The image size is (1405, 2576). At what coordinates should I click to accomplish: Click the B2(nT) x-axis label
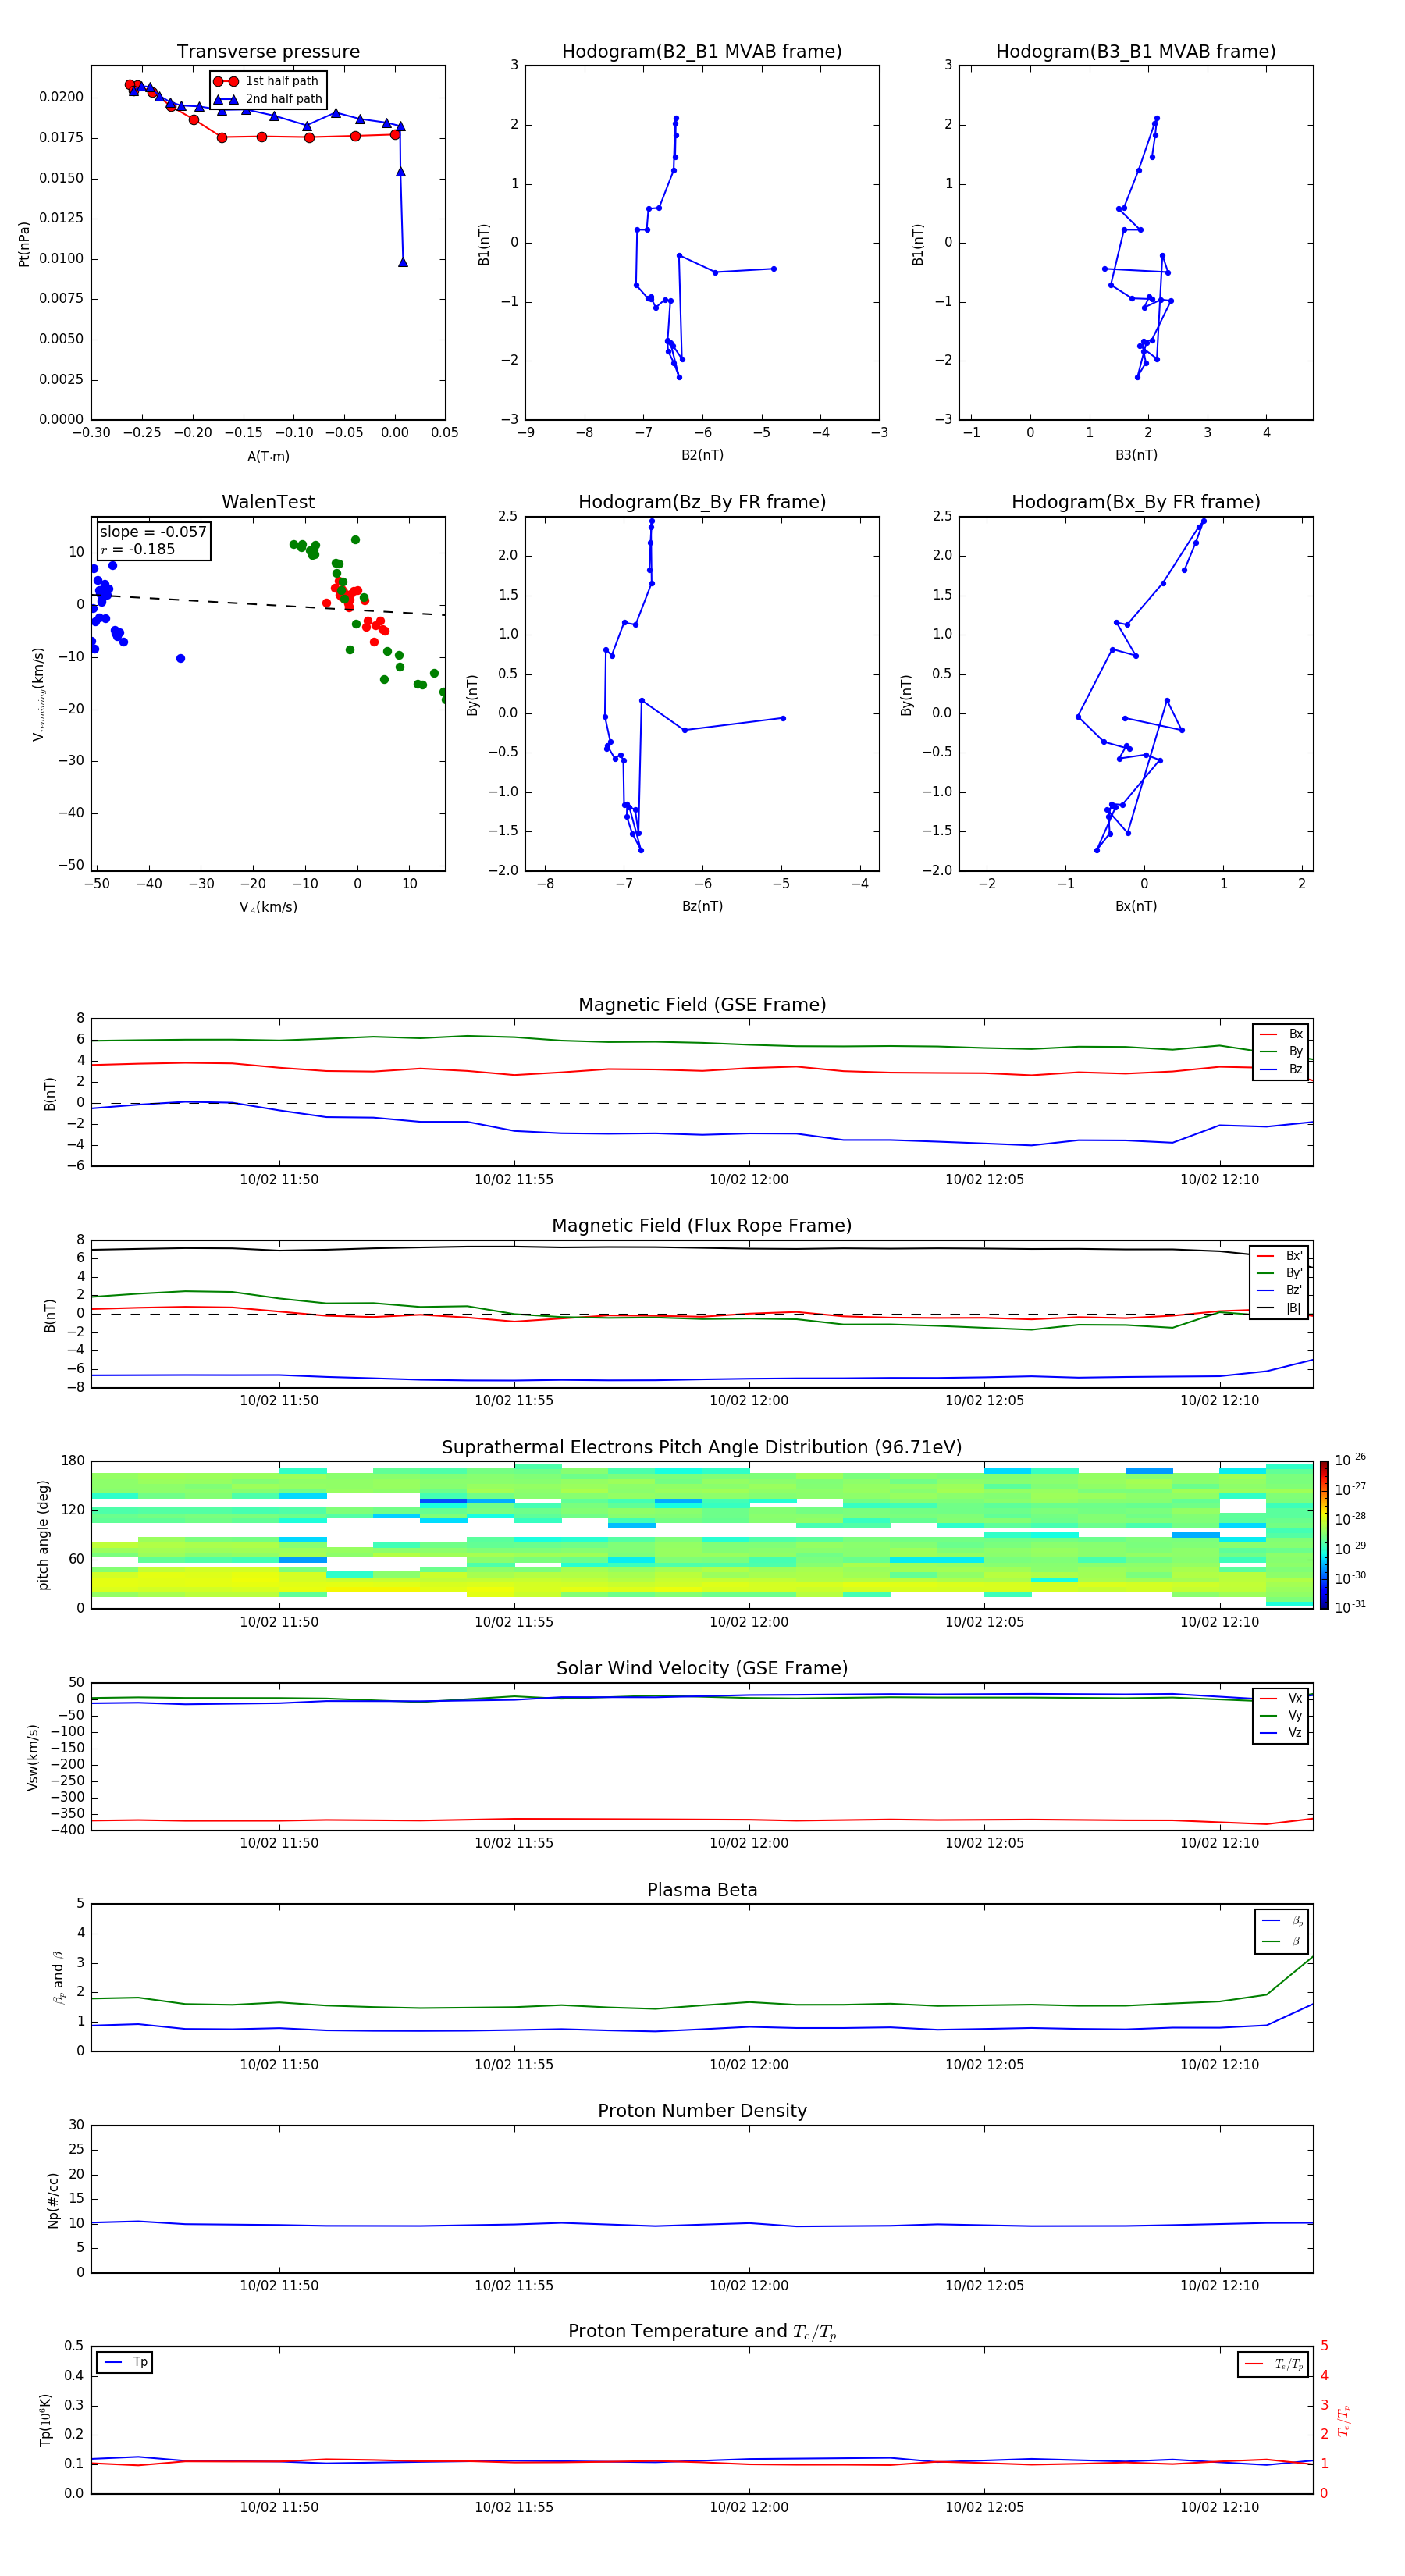pyautogui.click(x=702, y=455)
